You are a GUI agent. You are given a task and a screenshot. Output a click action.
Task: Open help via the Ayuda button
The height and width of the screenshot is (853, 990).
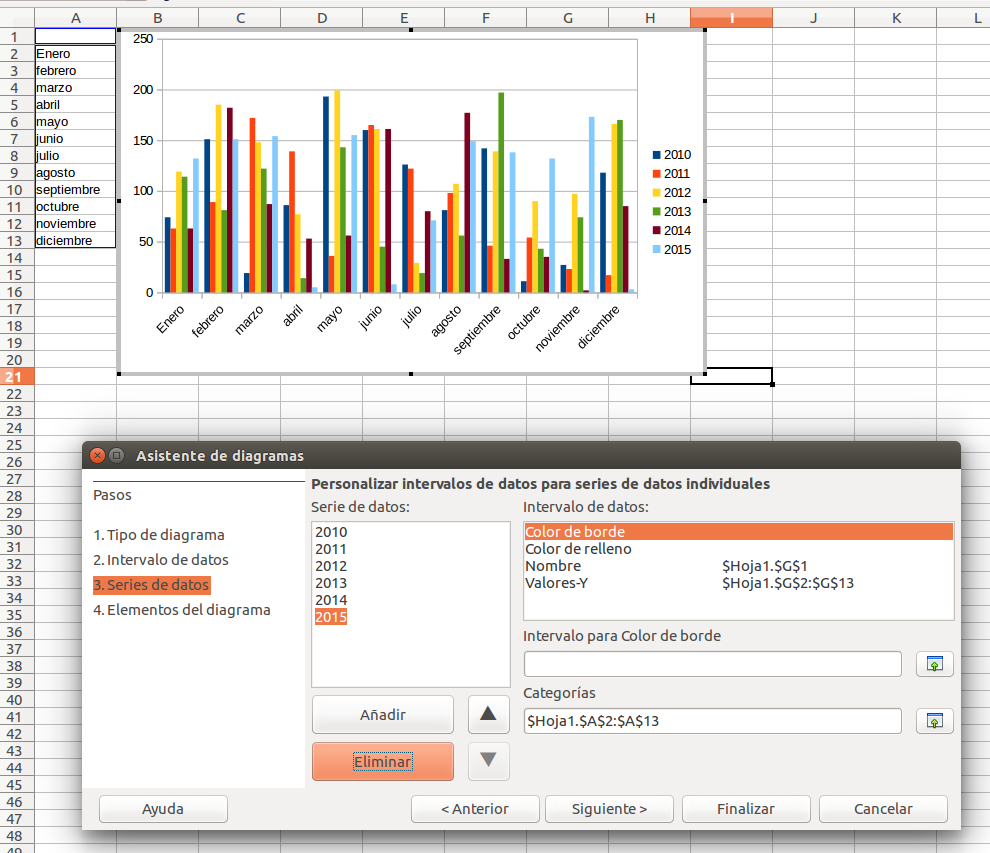point(162,809)
